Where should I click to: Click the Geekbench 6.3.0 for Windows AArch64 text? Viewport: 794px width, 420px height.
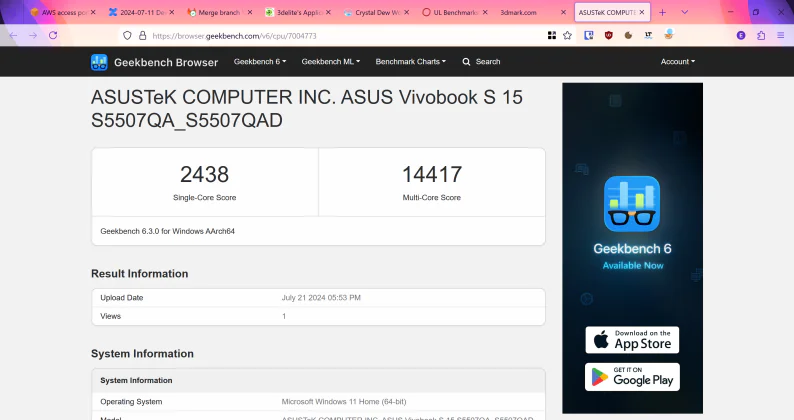pyautogui.click(x=168, y=232)
